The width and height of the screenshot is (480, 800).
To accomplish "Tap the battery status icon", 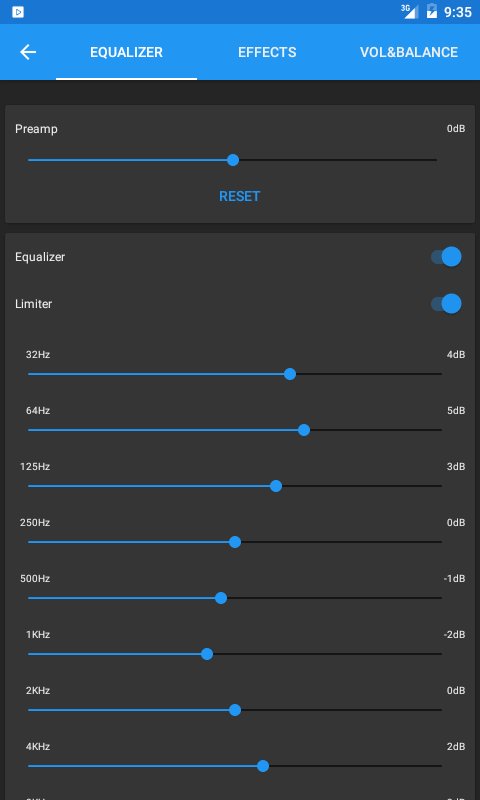I will [x=432, y=11].
